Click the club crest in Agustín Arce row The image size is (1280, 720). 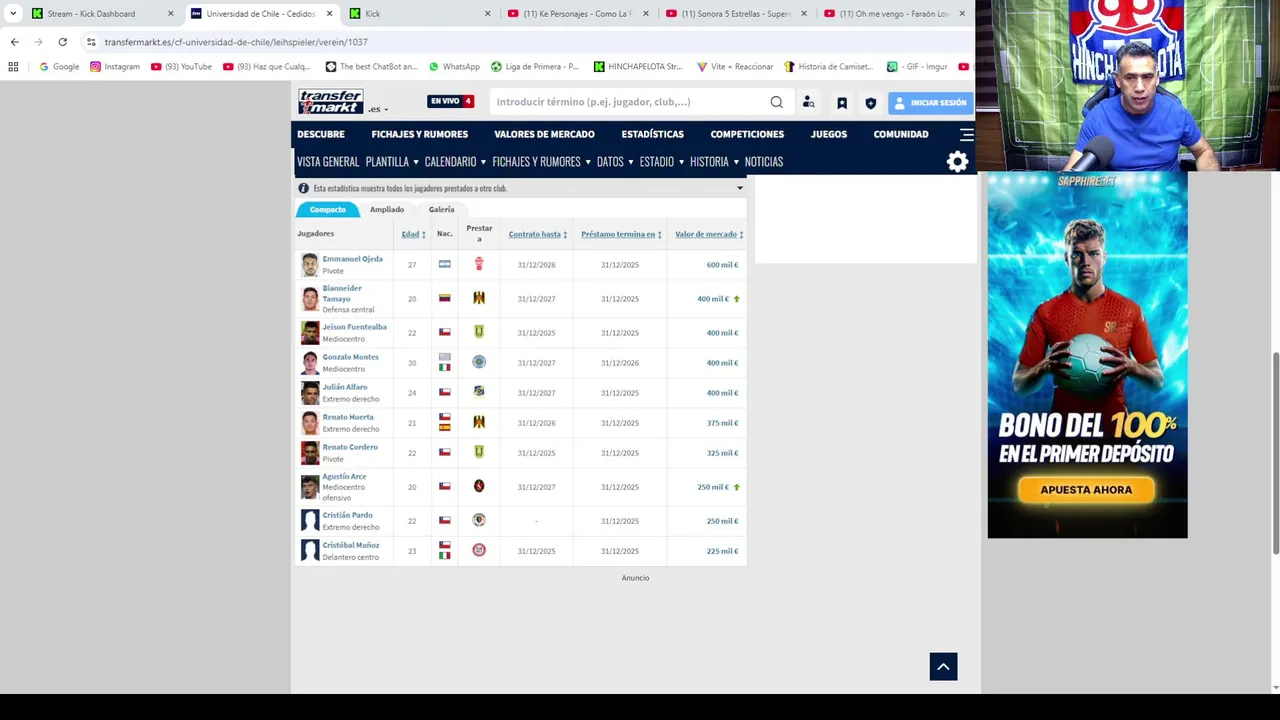pos(479,486)
